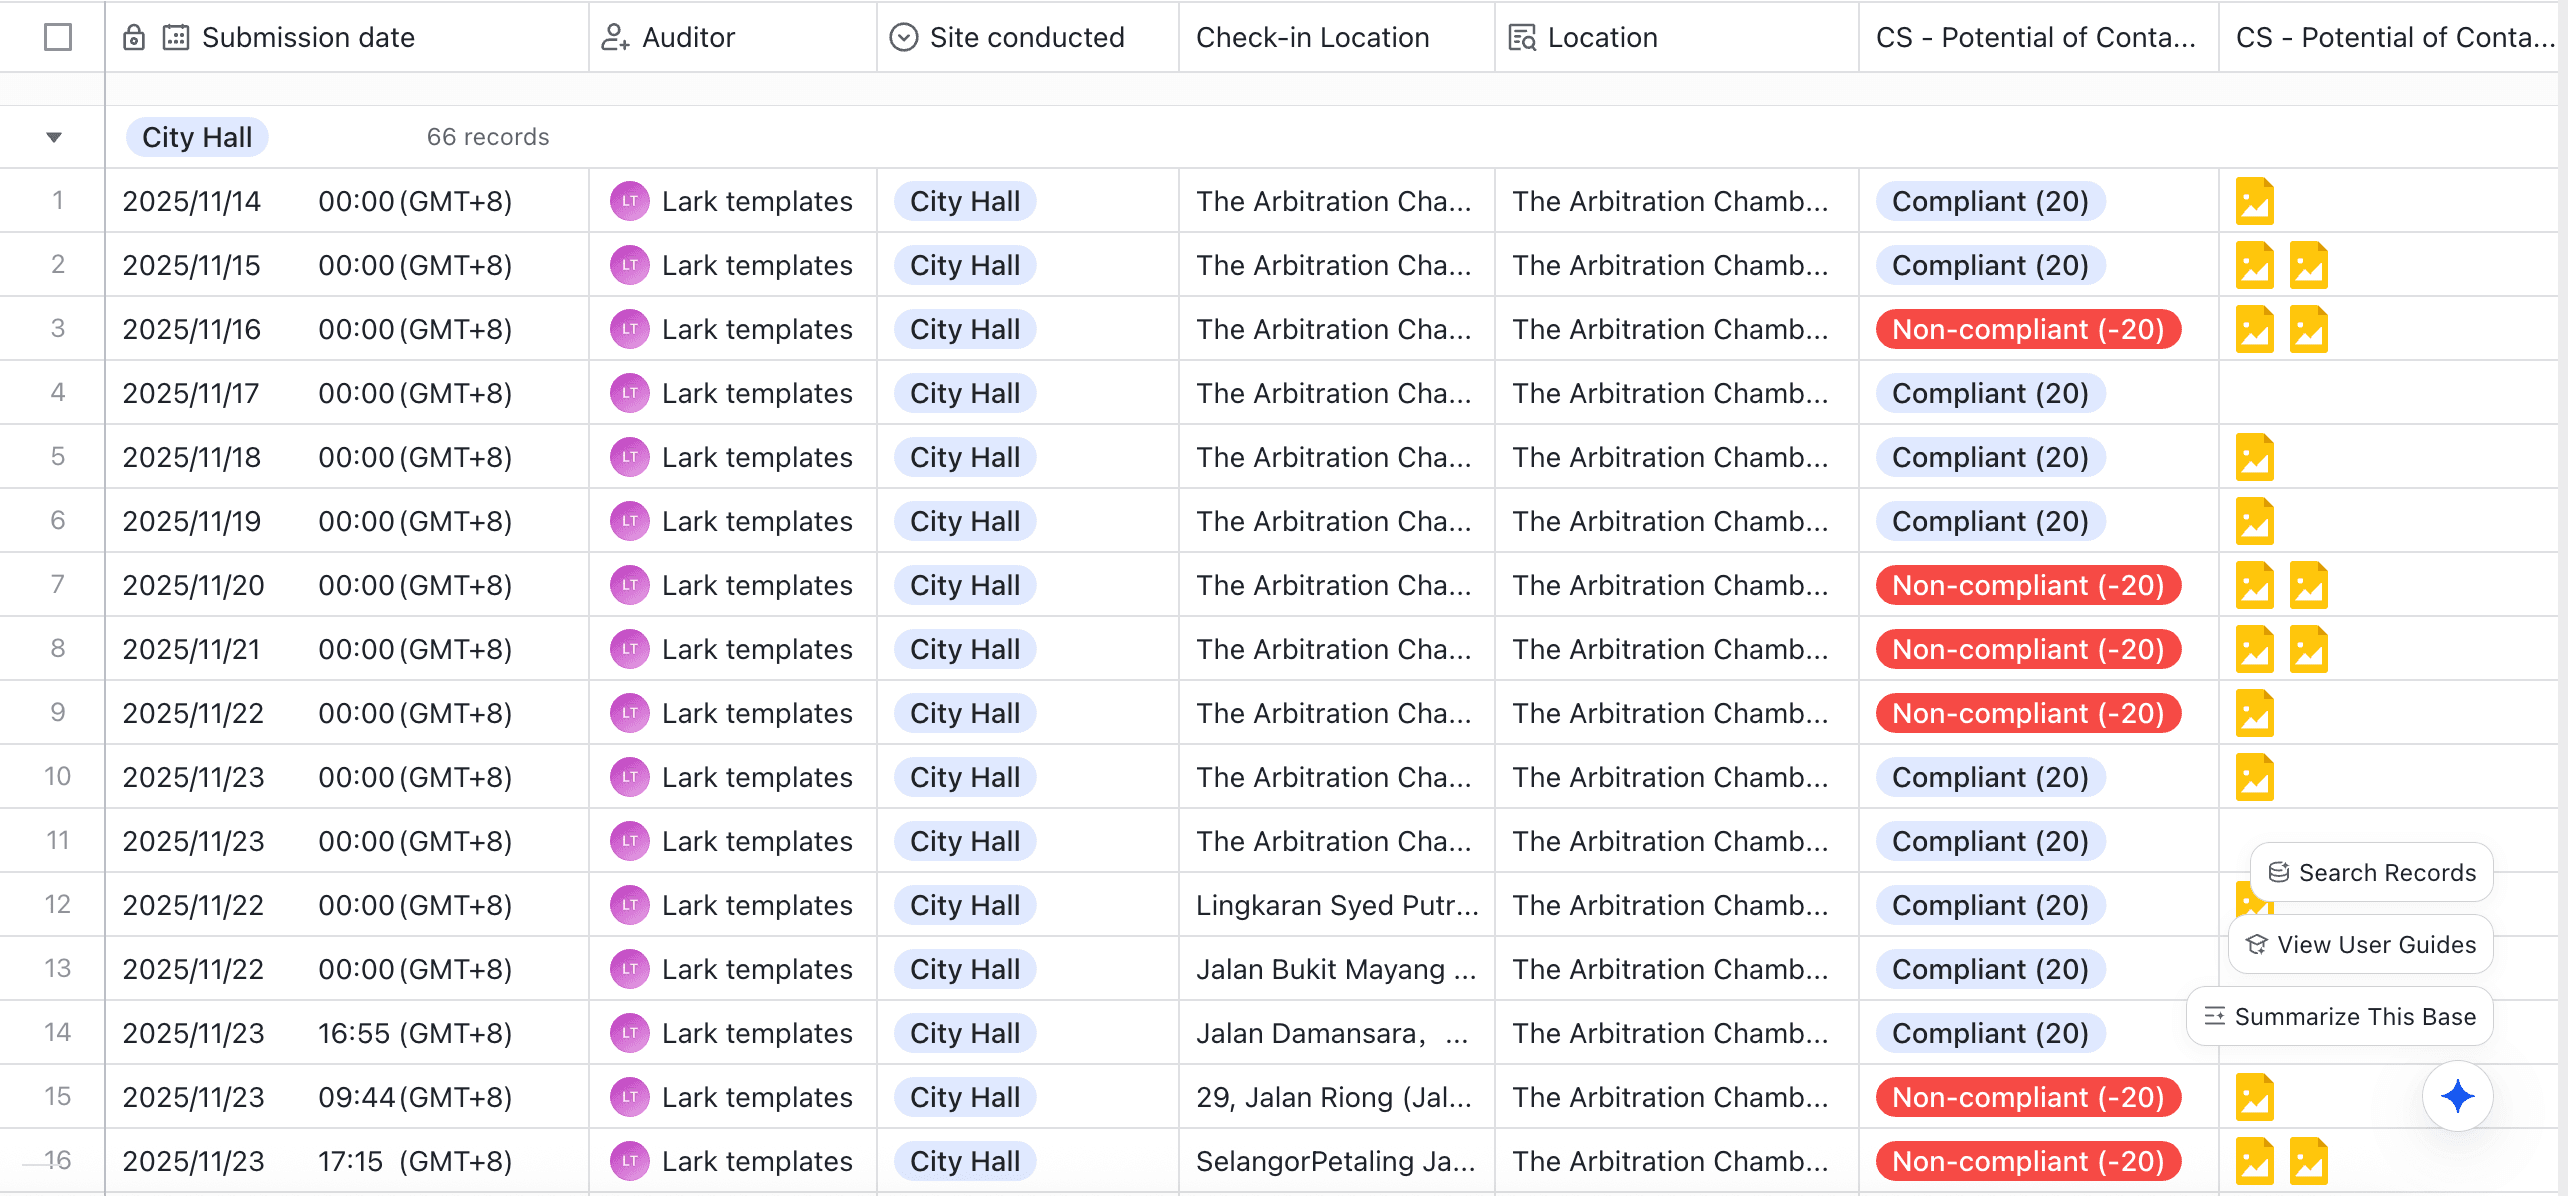
Task: Click Search Records button
Action: (x=2371, y=873)
